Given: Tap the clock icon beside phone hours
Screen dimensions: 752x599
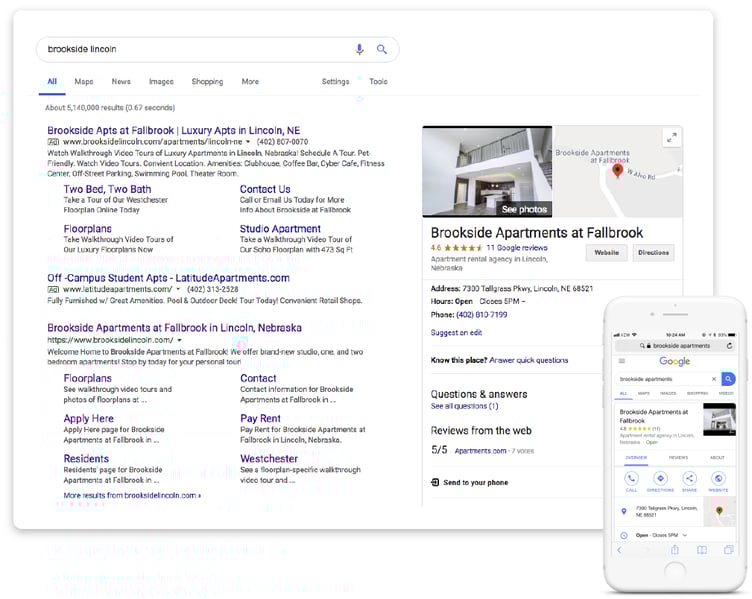Looking at the screenshot, I should click(623, 535).
